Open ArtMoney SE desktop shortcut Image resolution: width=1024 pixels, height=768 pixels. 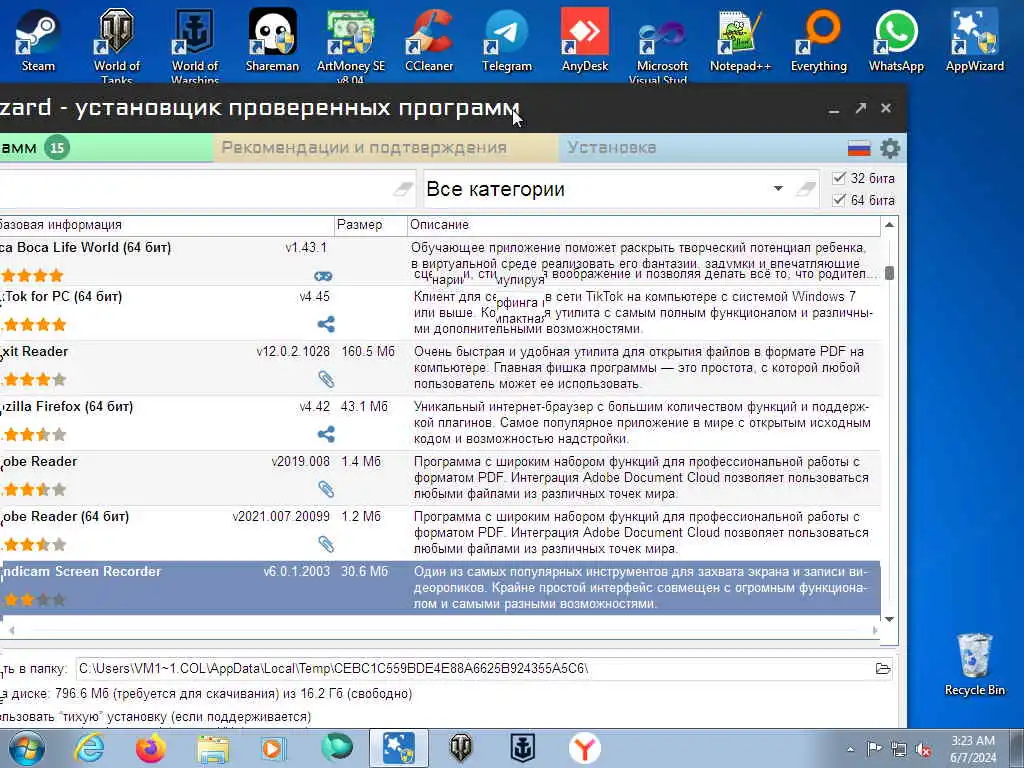click(351, 44)
